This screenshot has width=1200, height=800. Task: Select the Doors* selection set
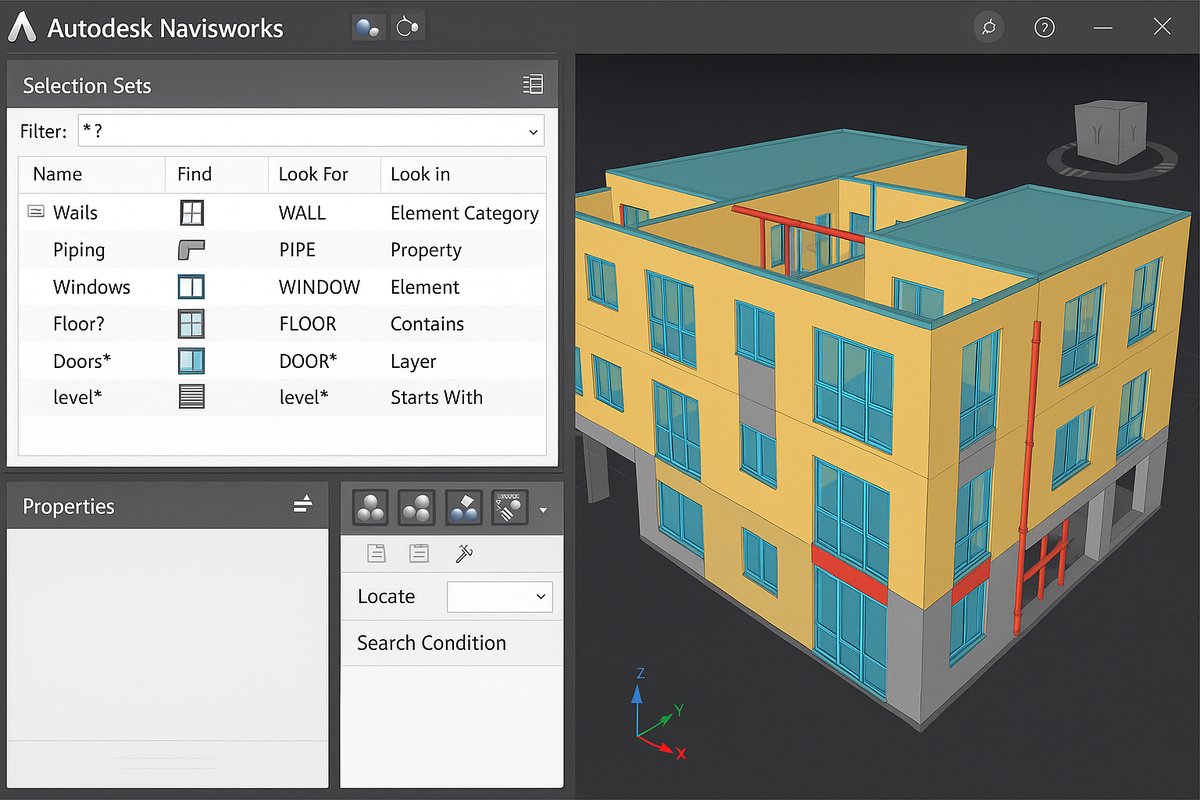pyautogui.click(x=82, y=361)
